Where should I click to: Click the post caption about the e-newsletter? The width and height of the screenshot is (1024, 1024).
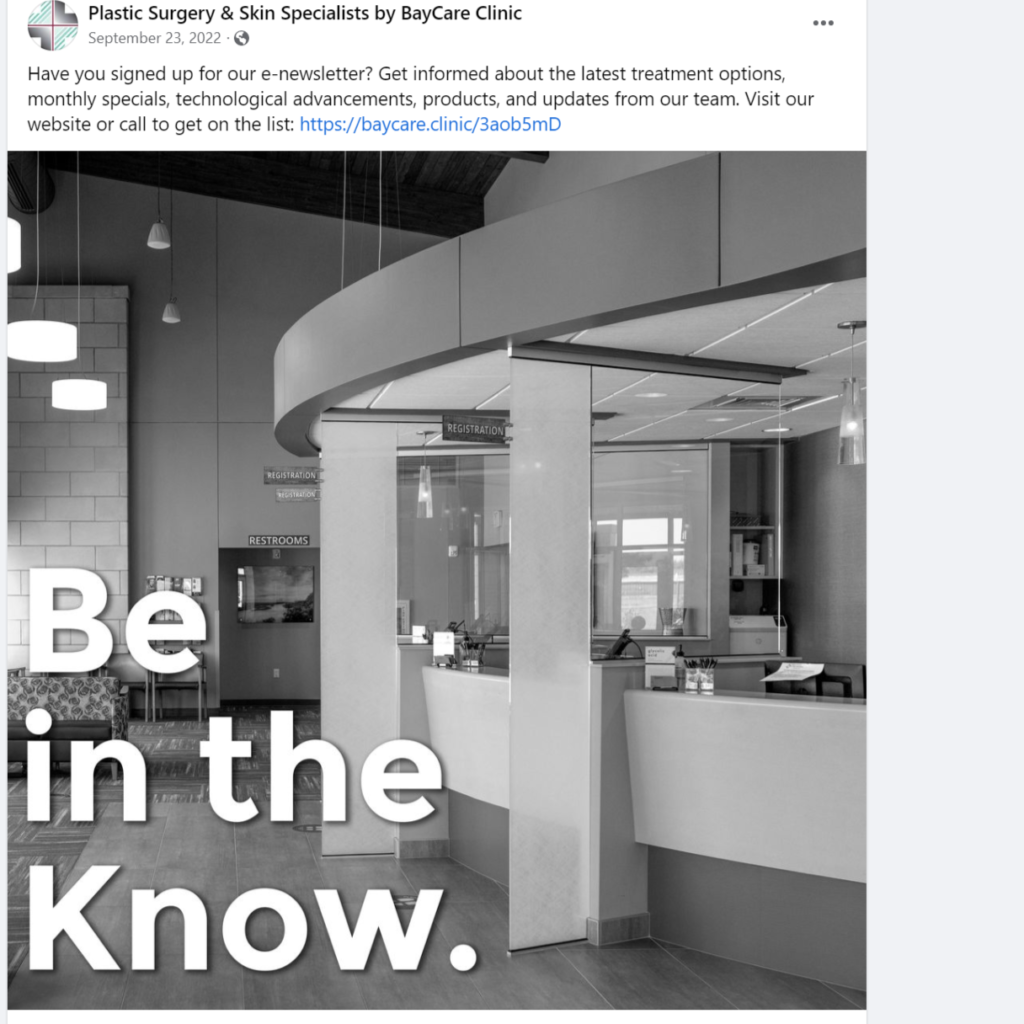click(421, 99)
